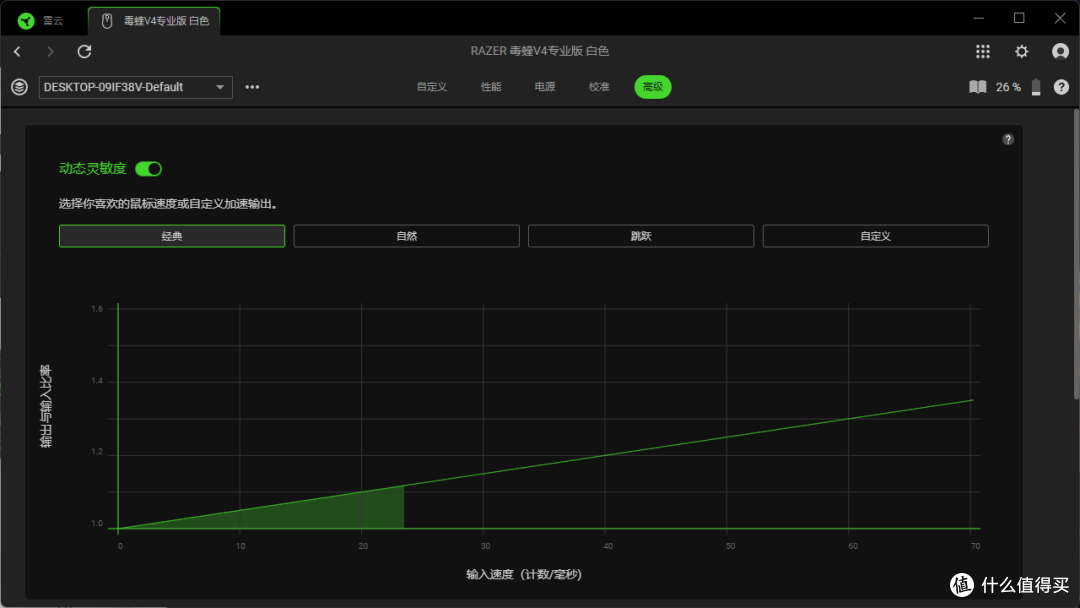1080x608 pixels.
Task: Click the panel help question mark
Action: tap(1008, 140)
